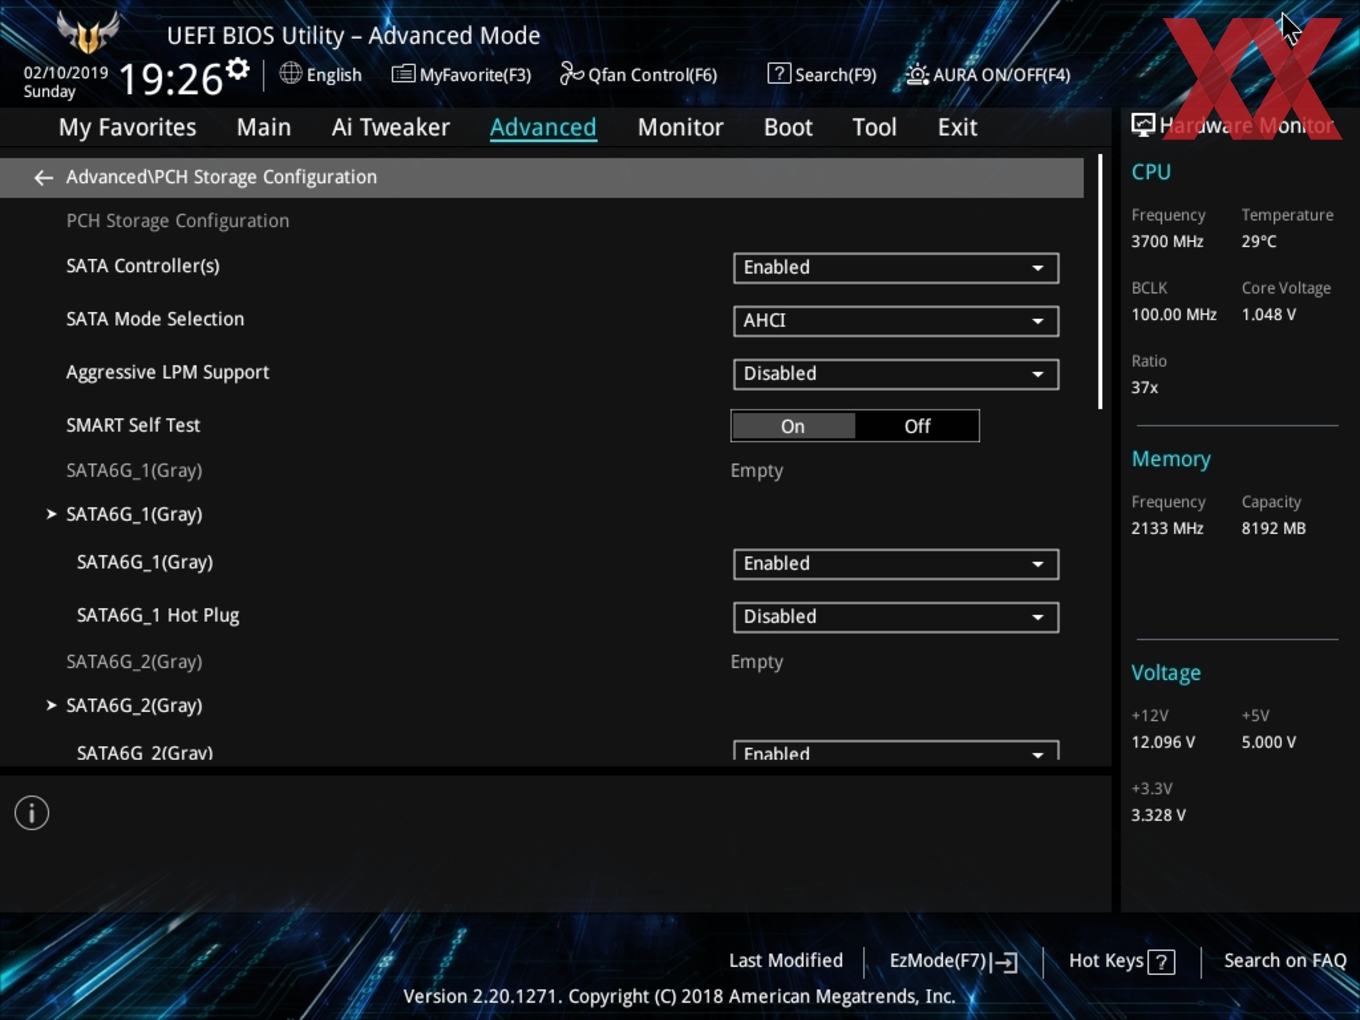Click the Memory Capacity value 8192 MB
The width and height of the screenshot is (1360, 1020).
pyautogui.click(x=1274, y=528)
